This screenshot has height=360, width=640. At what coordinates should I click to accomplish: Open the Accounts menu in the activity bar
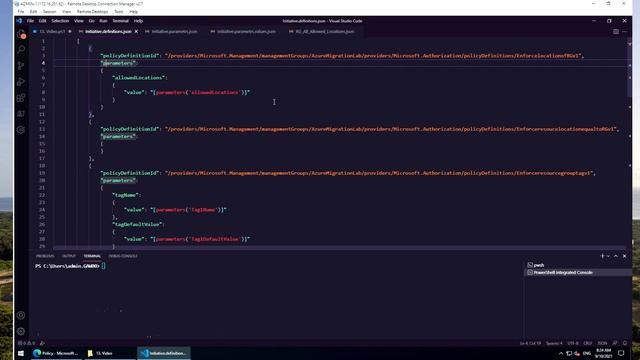tap(21, 315)
